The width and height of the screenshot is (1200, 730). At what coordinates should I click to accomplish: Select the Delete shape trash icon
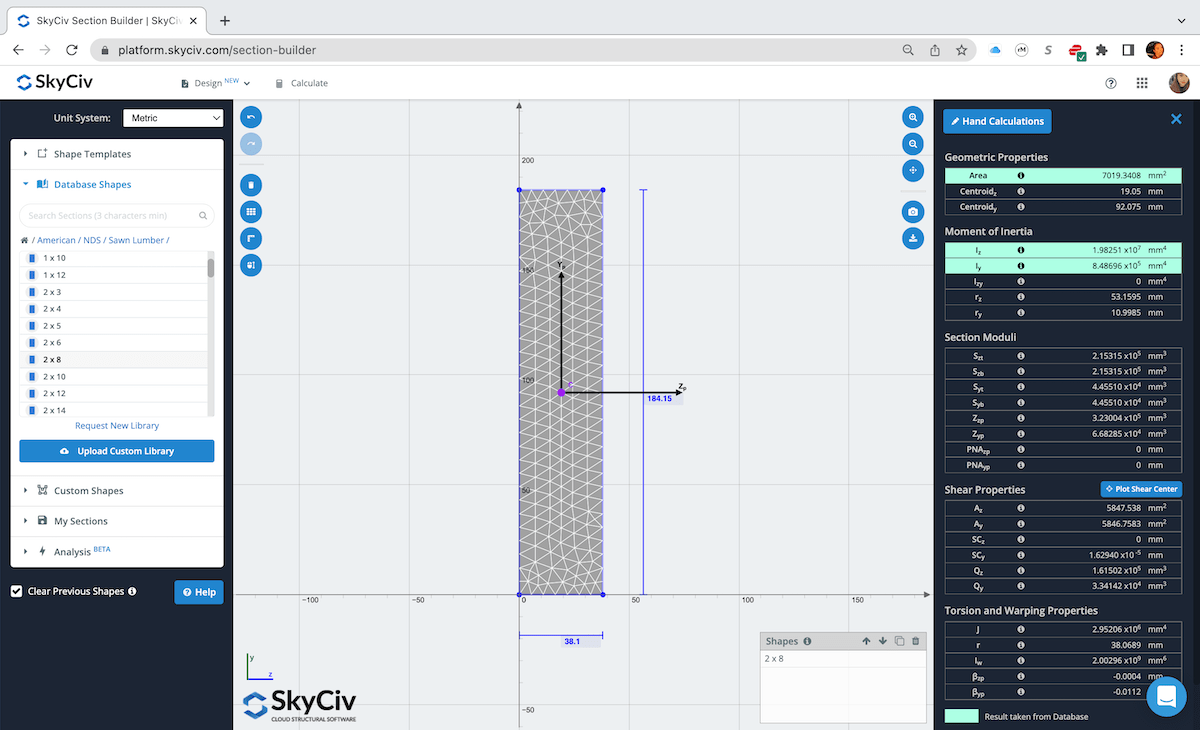(251, 184)
